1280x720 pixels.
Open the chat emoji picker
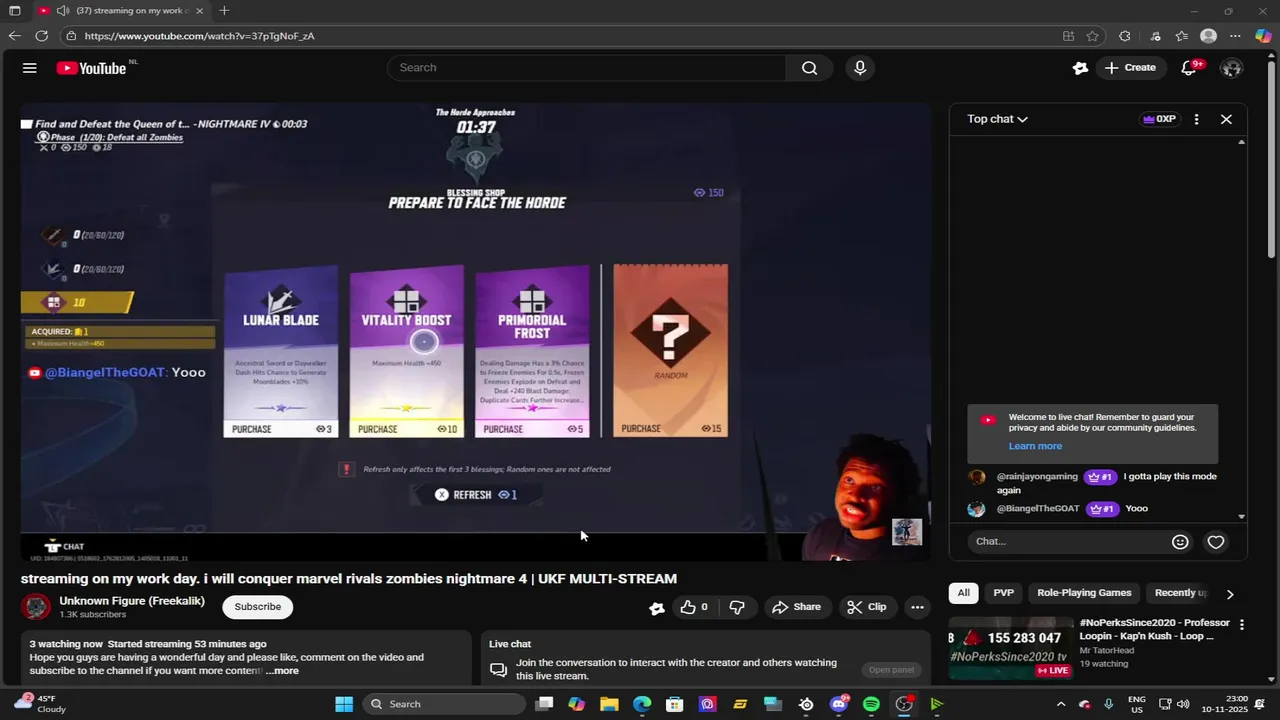click(x=1180, y=542)
